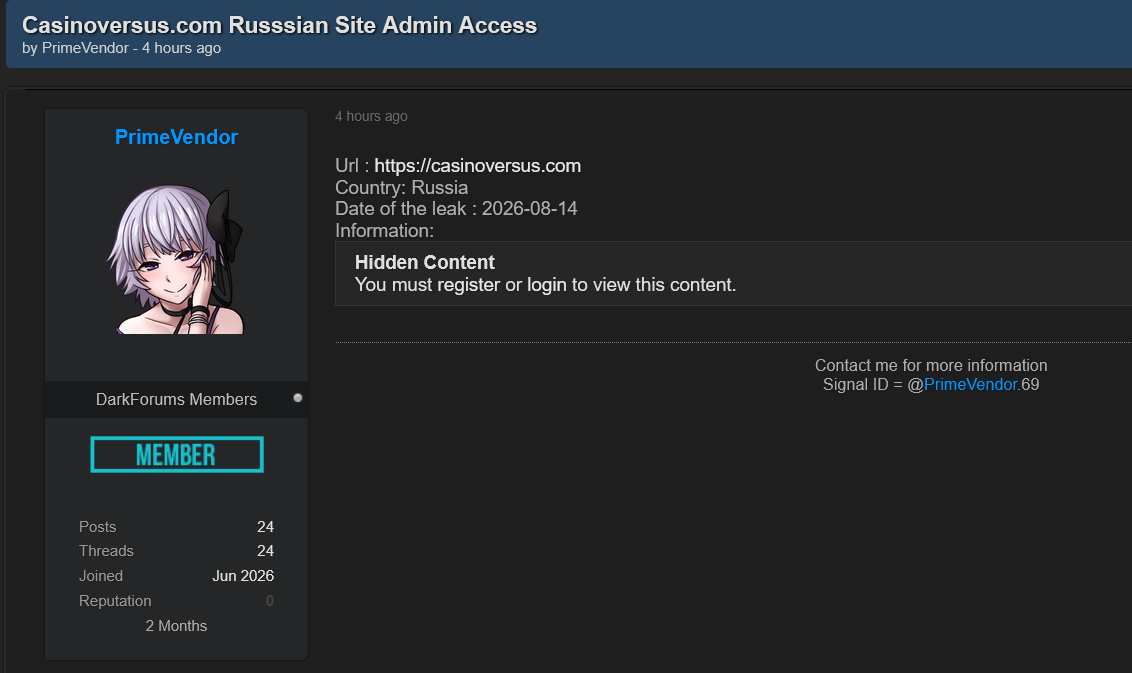The height and width of the screenshot is (673, 1132).
Task: Click PrimeVendor author name under thread title
Action: pos(85,48)
